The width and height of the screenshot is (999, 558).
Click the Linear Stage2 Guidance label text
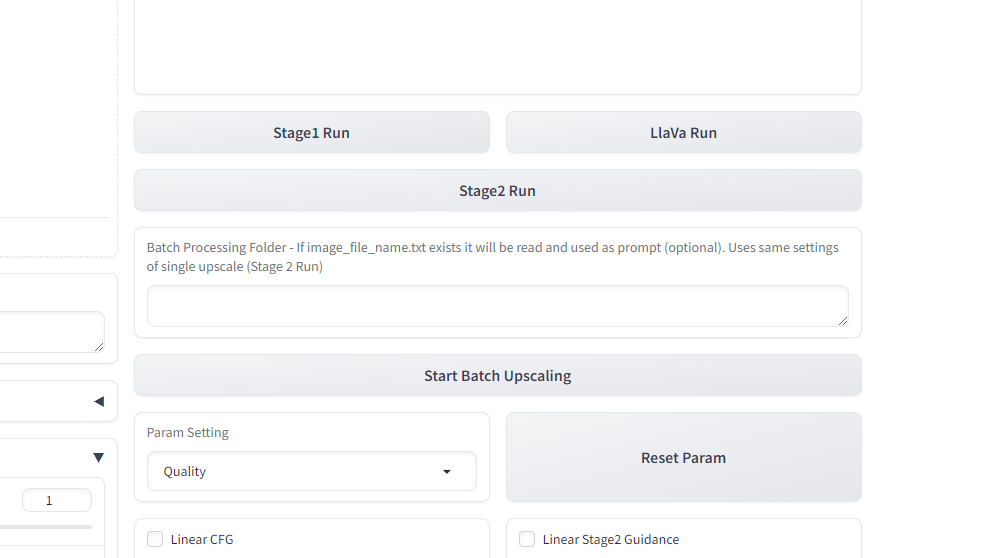[610, 540]
